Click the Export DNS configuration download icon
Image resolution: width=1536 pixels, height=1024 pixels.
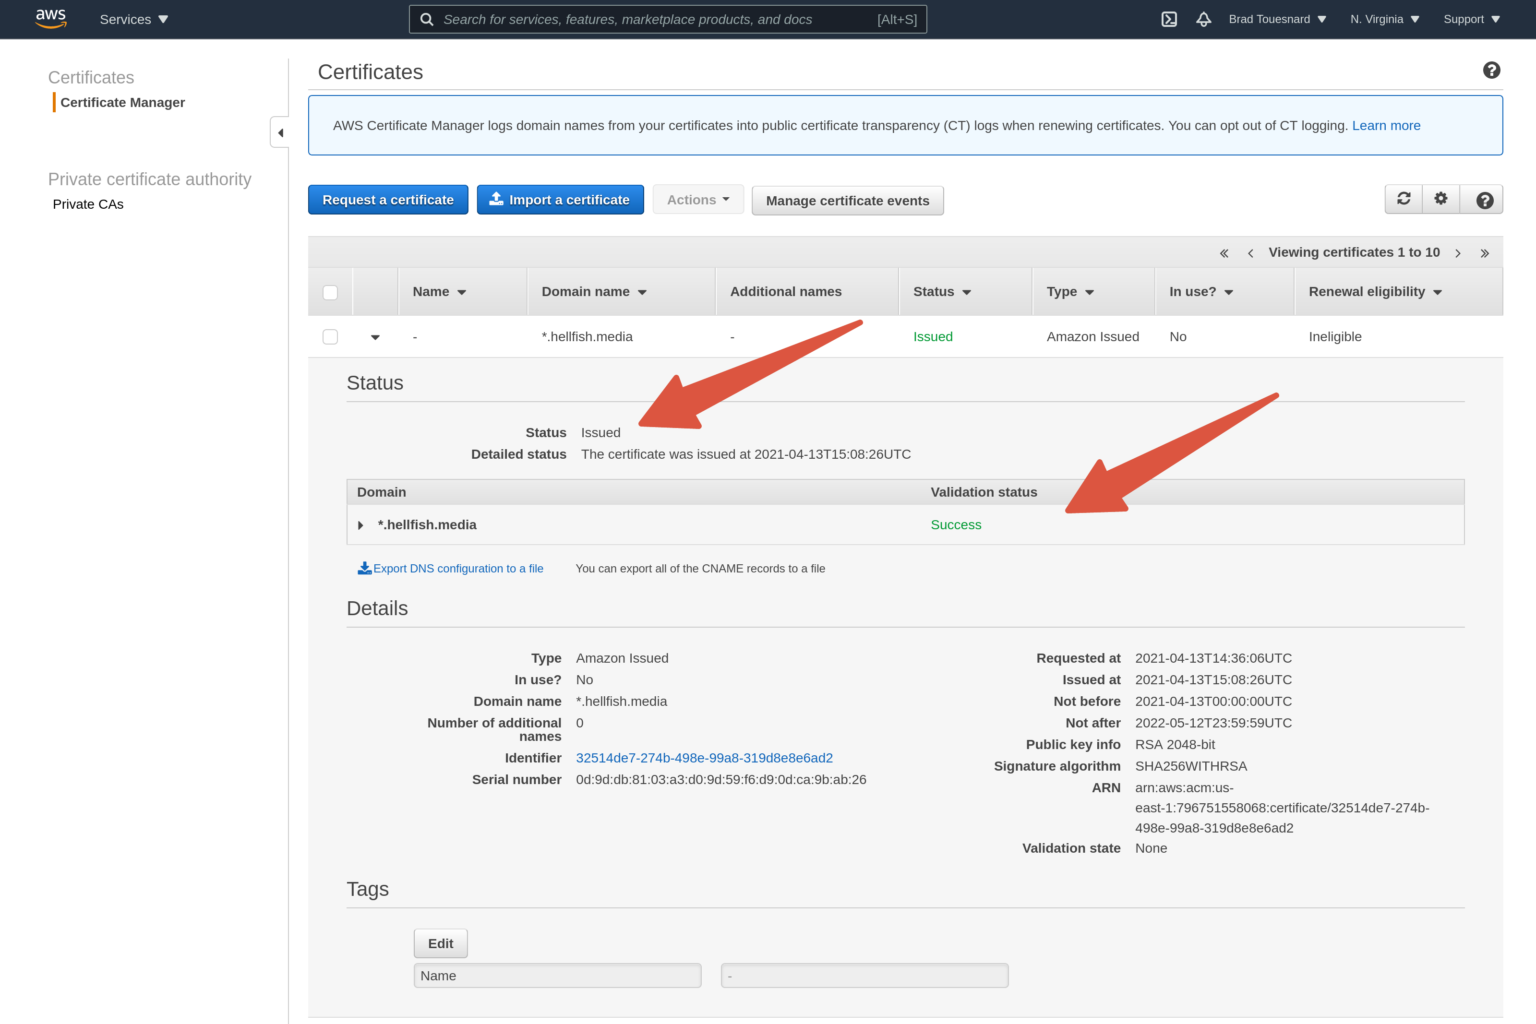pyautogui.click(x=365, y=567)
